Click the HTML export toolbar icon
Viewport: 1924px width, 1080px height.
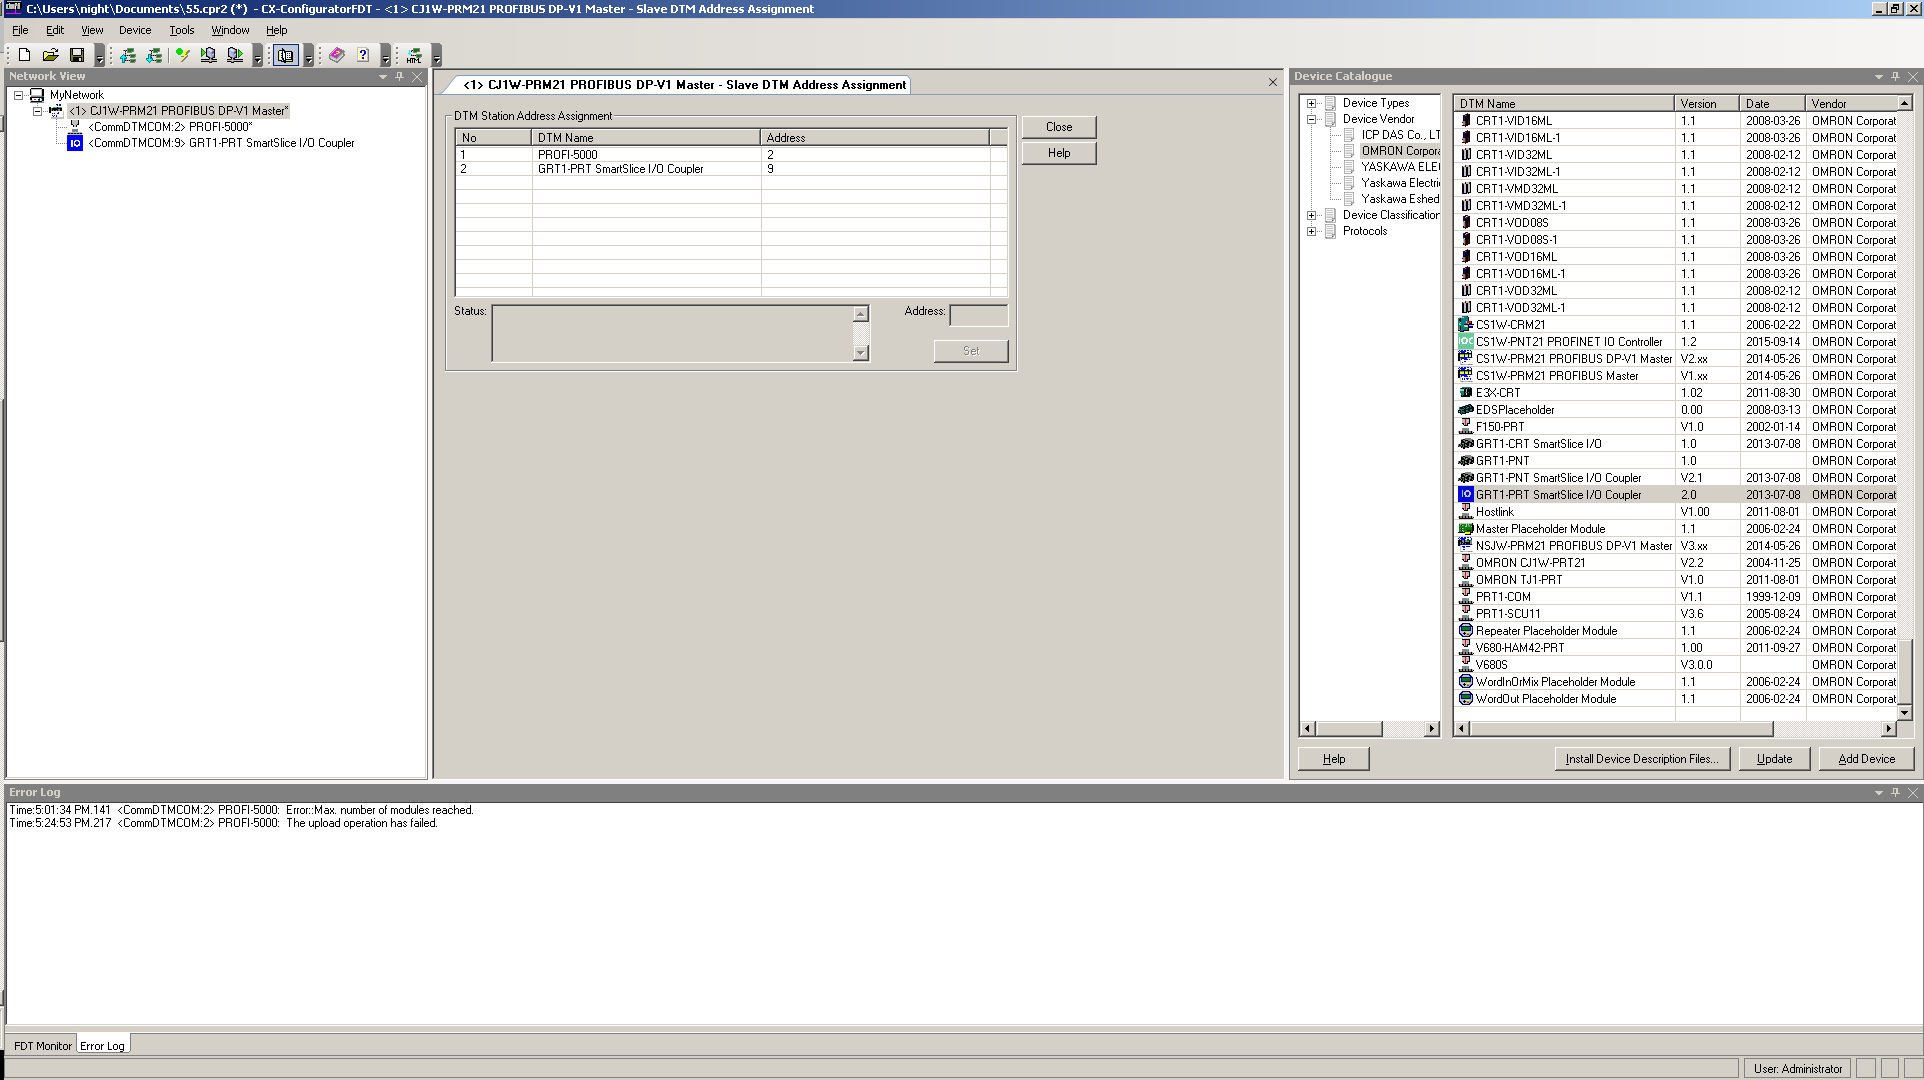[x=414, y=55]
